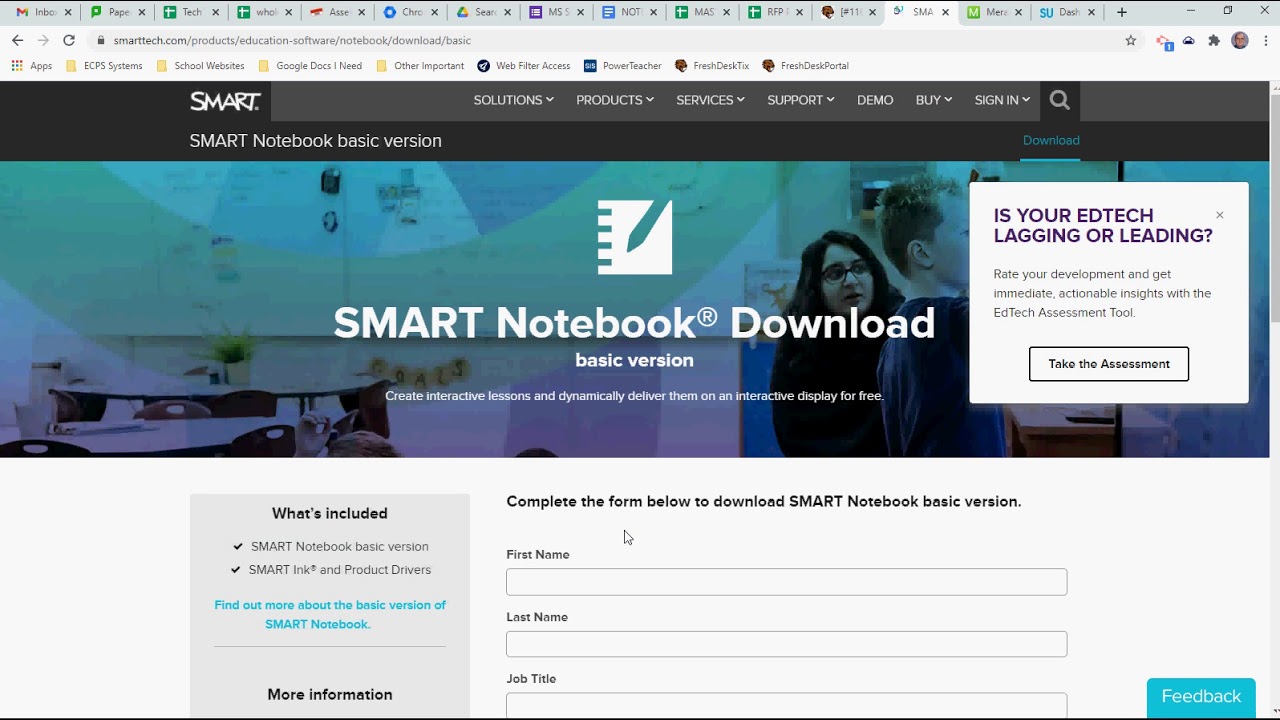The image size is (1280, 720).
Task: Click into the First Name field
Action: pos(786,582)
